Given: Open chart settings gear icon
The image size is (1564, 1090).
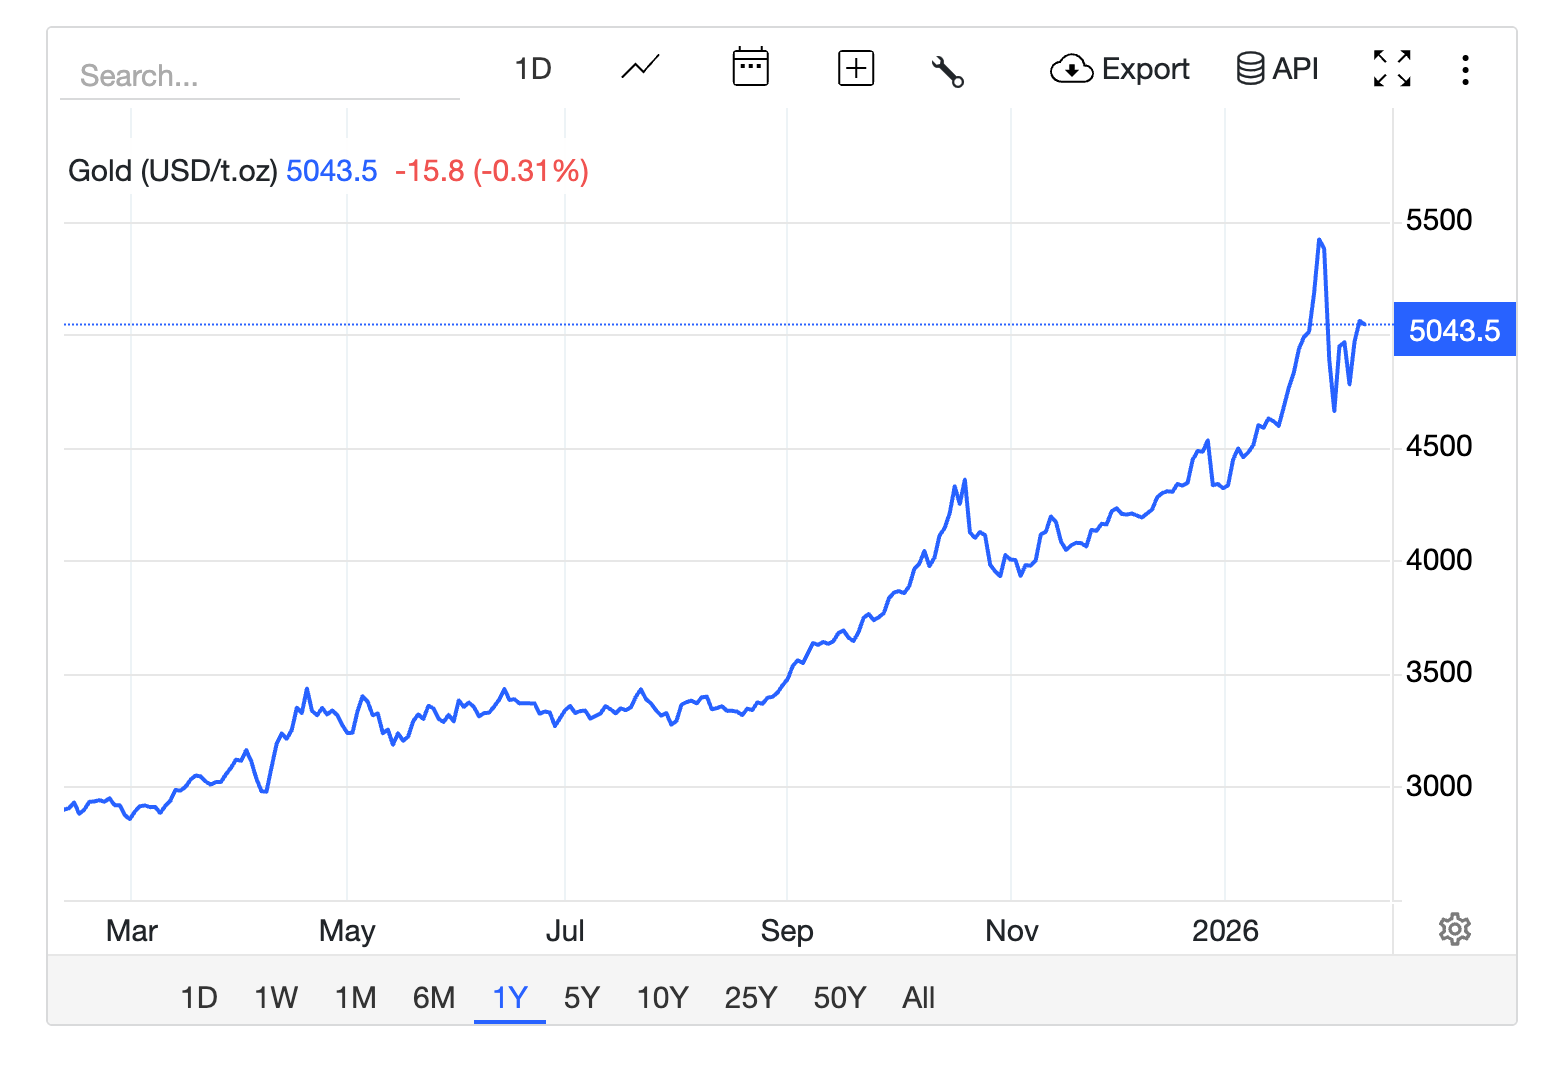Looking at the screenshot, I should click(1455, 929).
